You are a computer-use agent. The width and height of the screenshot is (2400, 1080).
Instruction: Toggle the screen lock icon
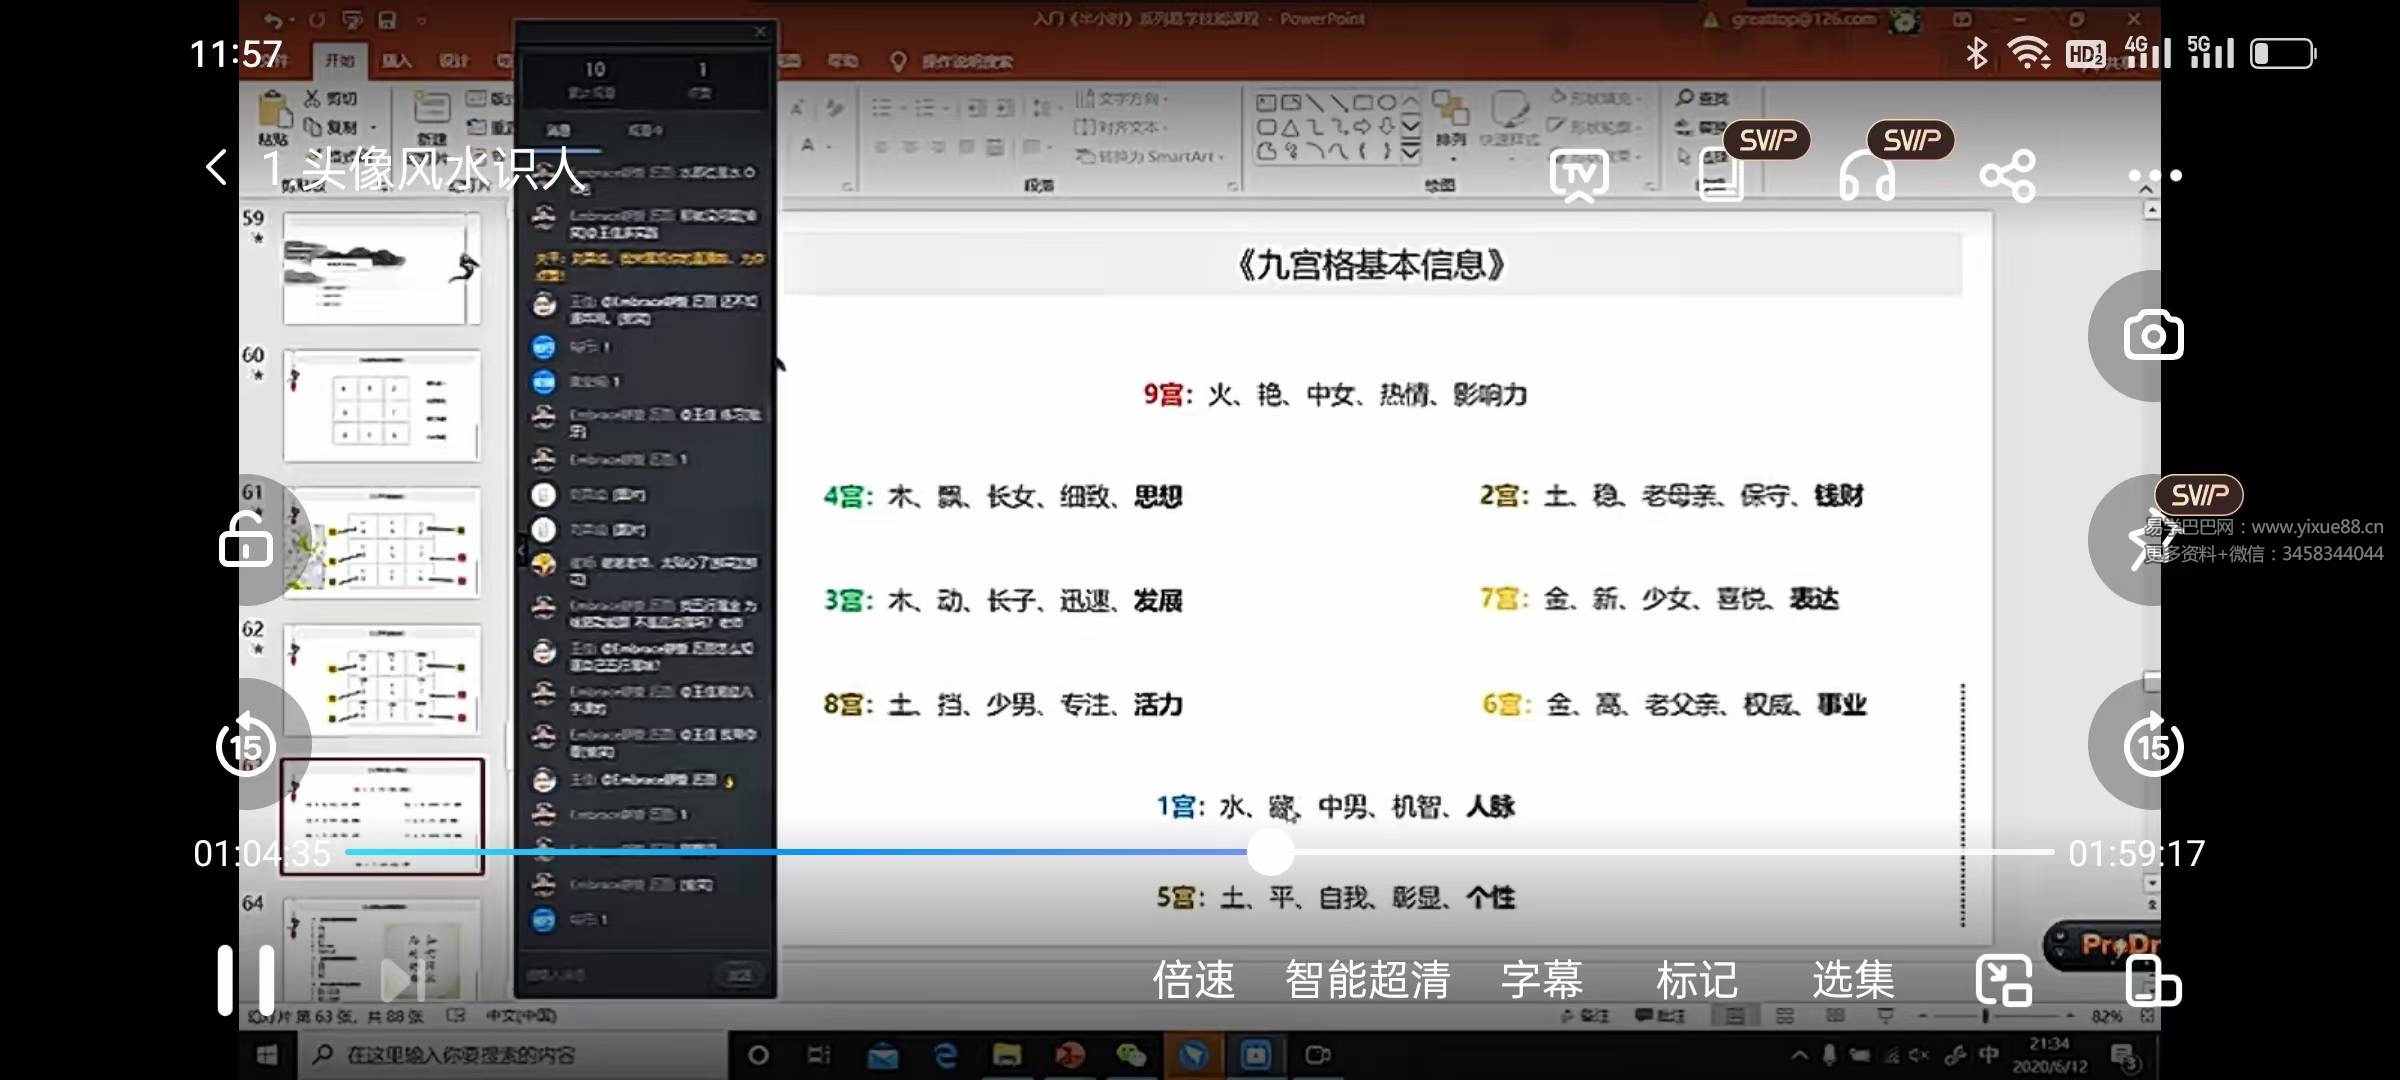point(245,538)
